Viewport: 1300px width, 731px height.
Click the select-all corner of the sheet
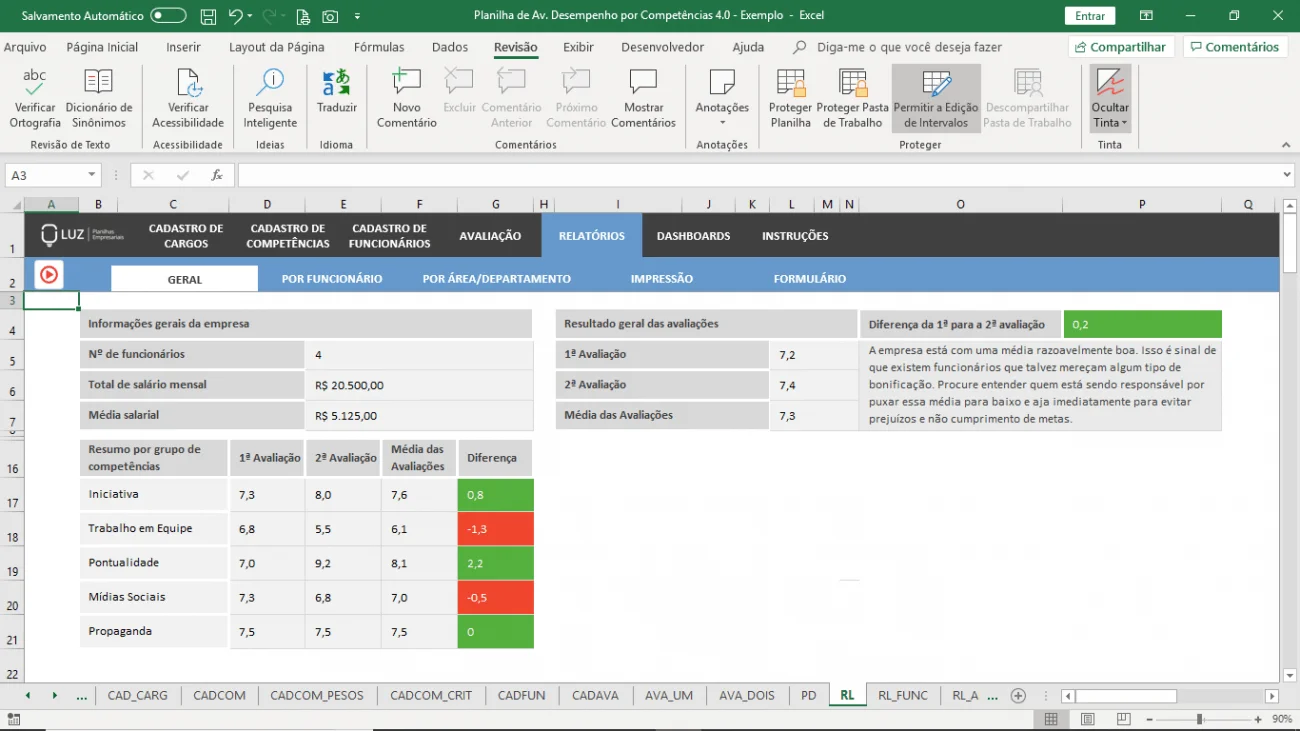click(x=14, y=204)
